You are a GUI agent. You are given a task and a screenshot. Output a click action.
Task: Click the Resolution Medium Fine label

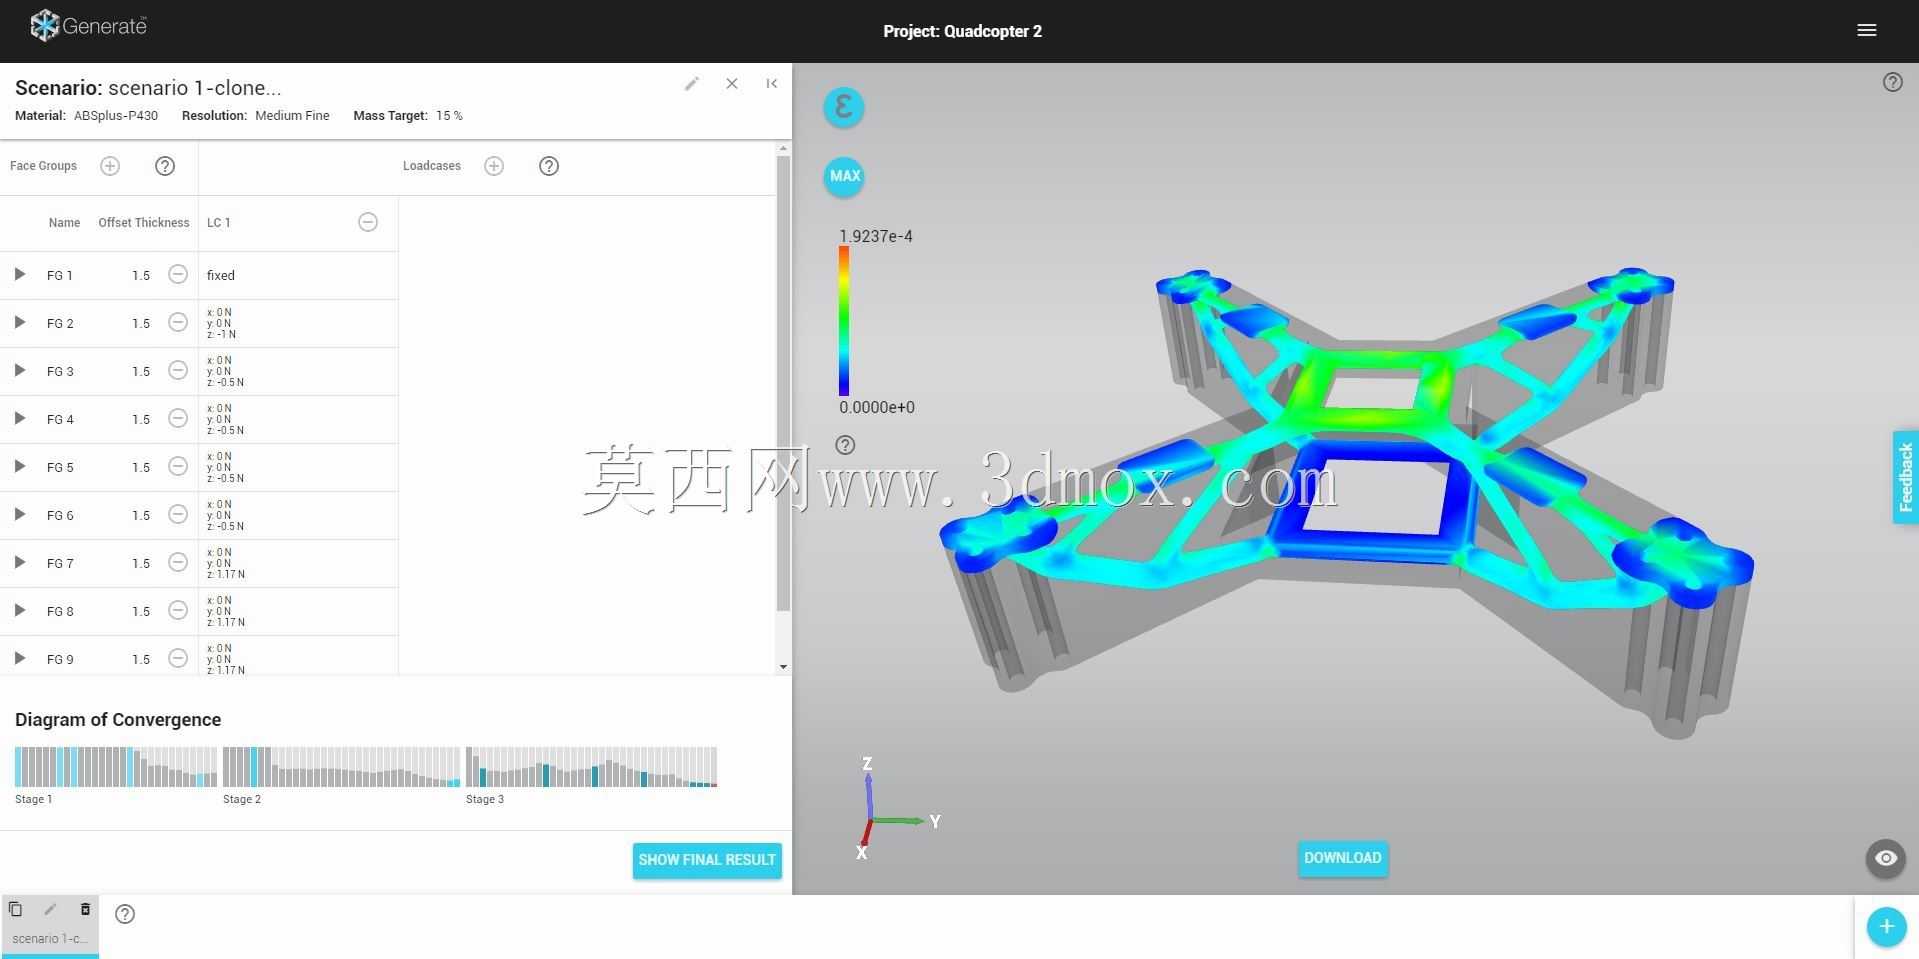pos(255,116)
